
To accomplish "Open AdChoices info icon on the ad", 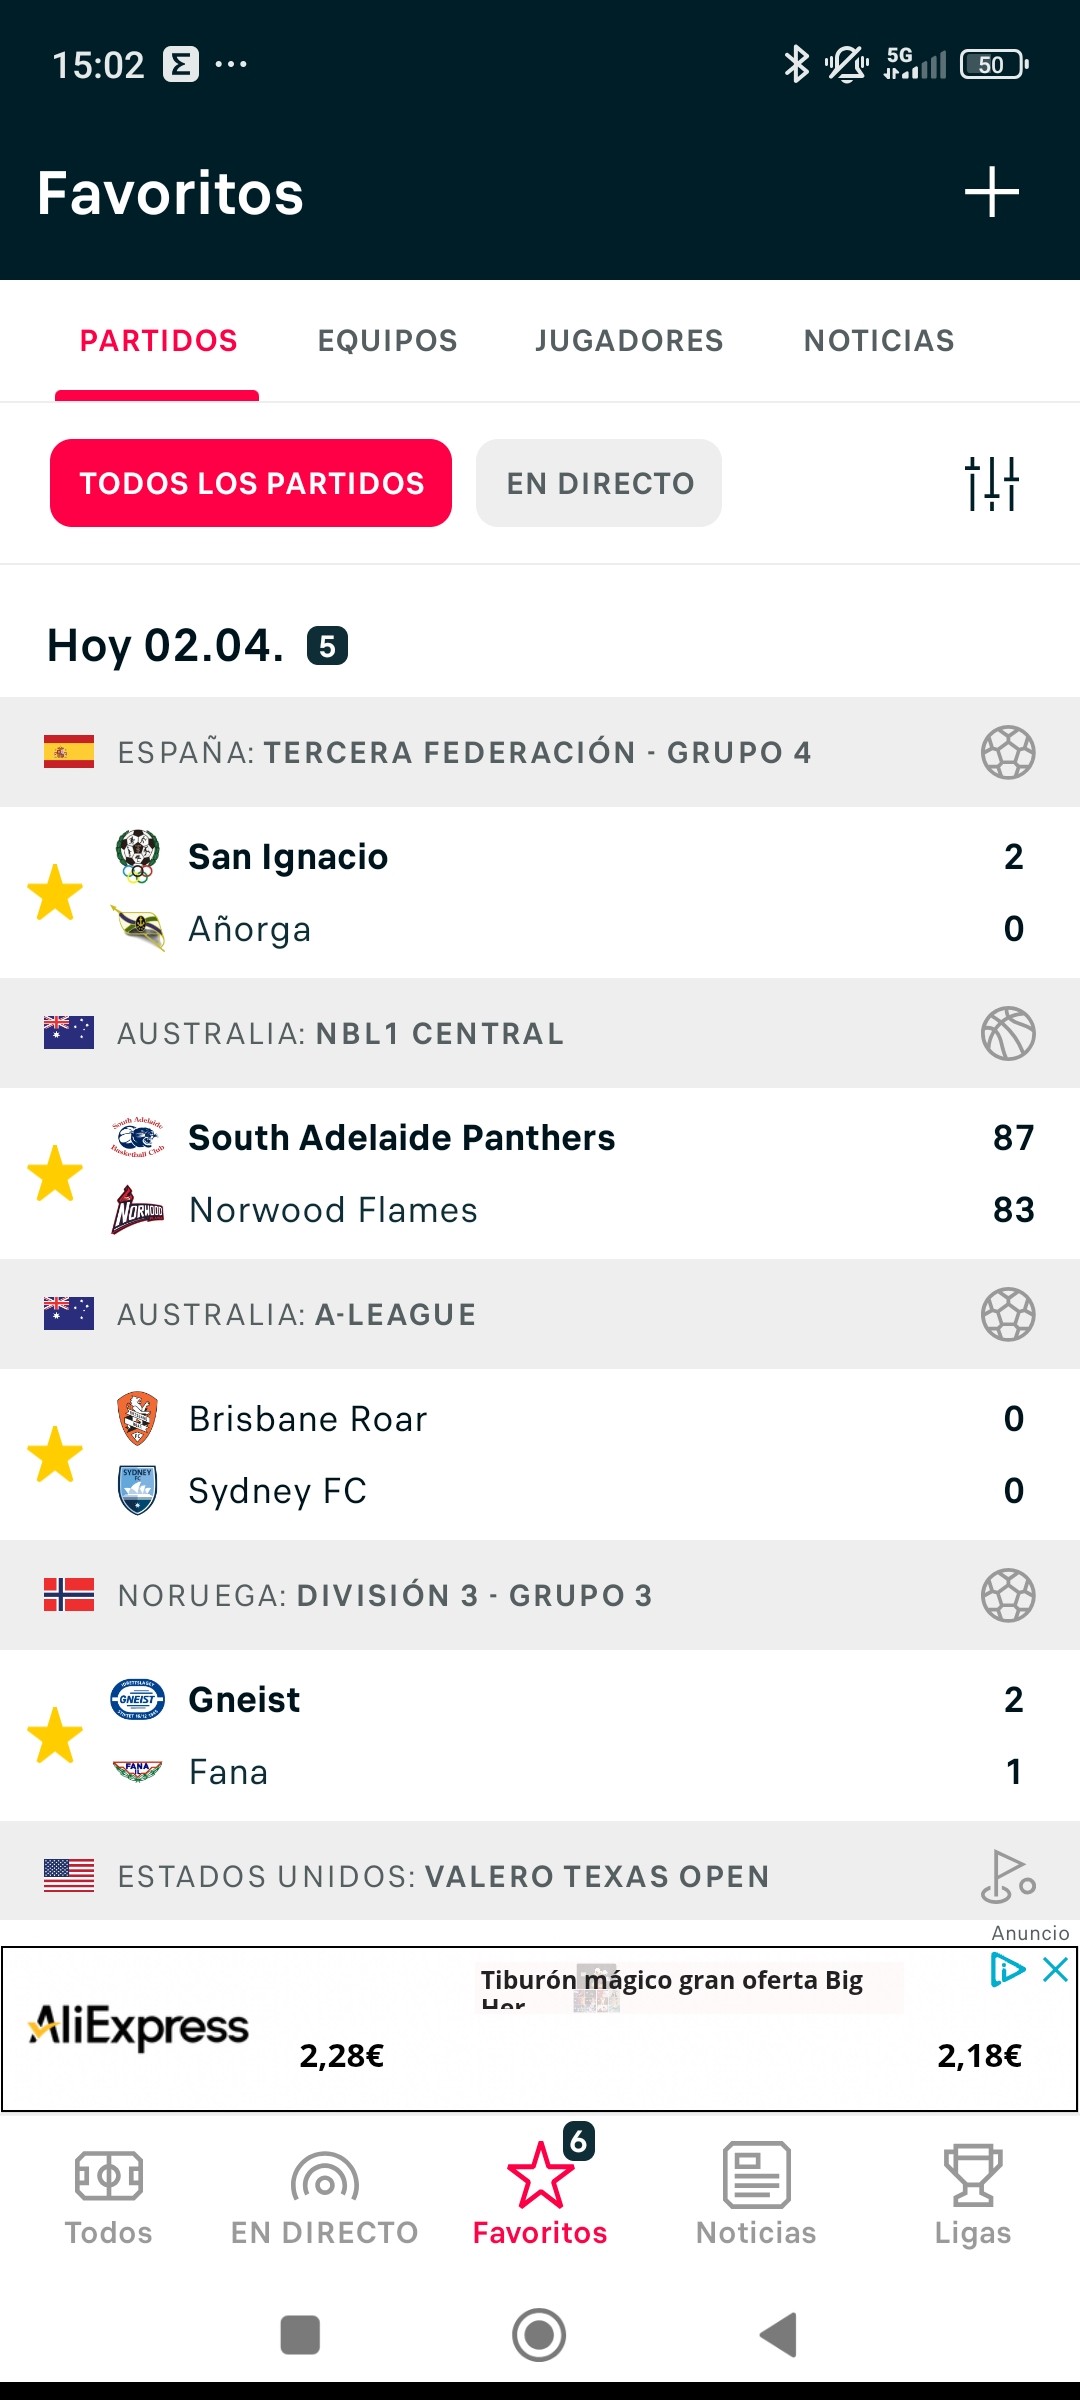I will coord(1007,1969).
